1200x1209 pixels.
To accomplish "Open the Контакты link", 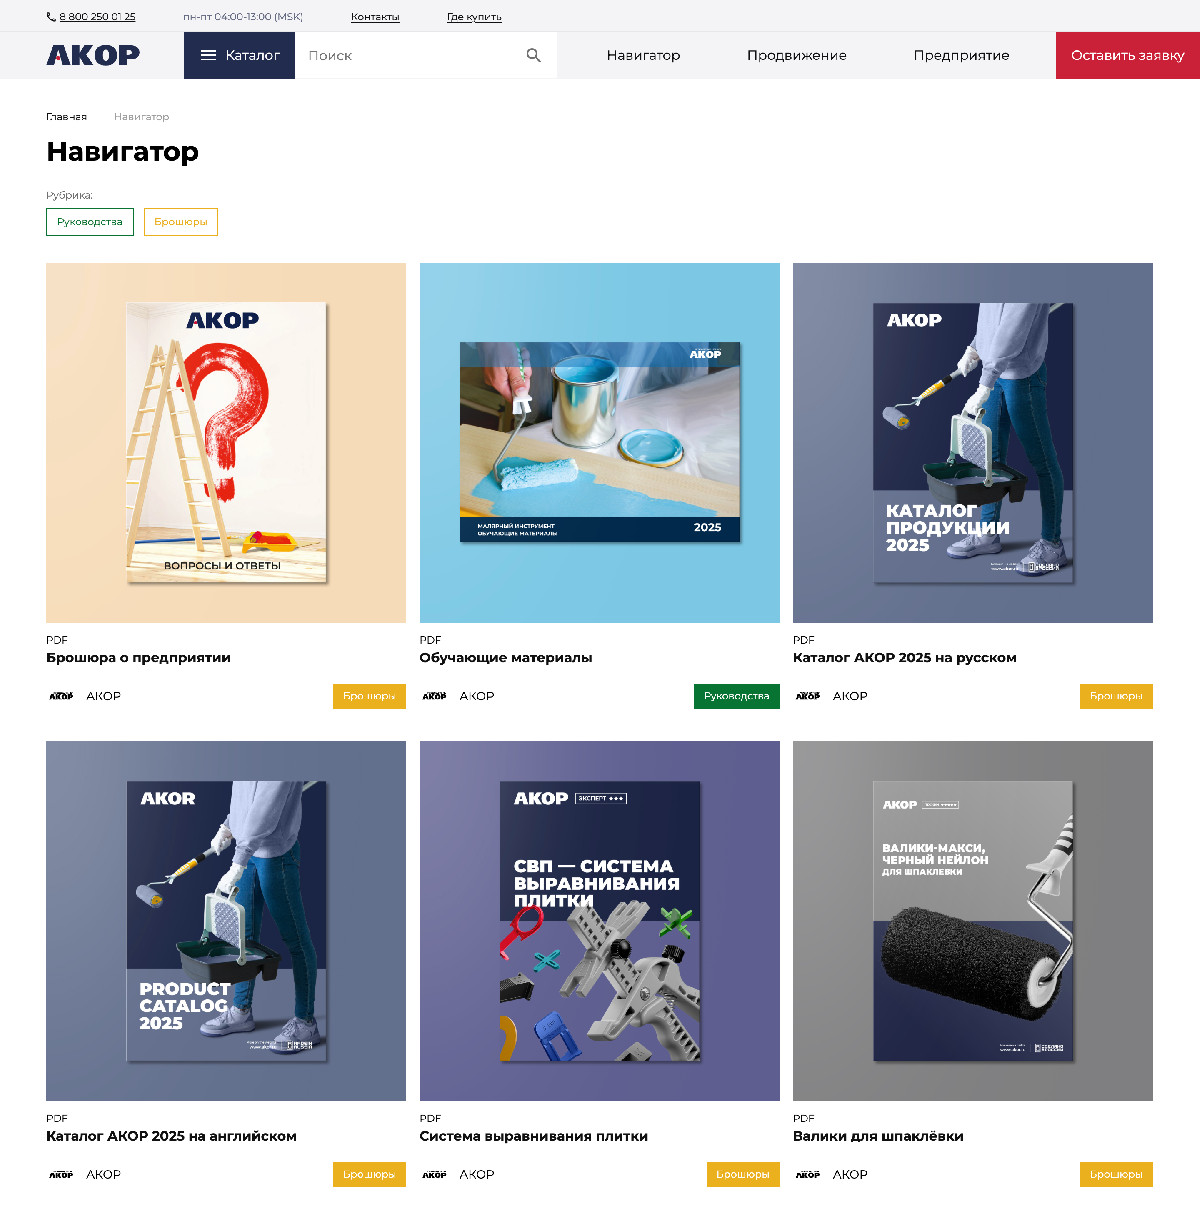I will [375, 17].
